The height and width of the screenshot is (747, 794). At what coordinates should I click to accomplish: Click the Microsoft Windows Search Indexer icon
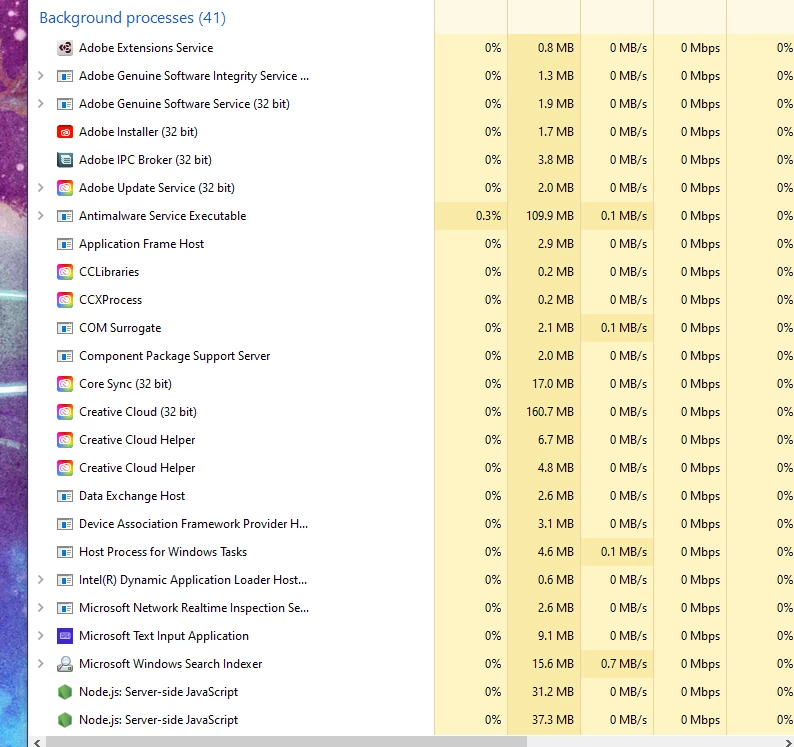point(65,664)
